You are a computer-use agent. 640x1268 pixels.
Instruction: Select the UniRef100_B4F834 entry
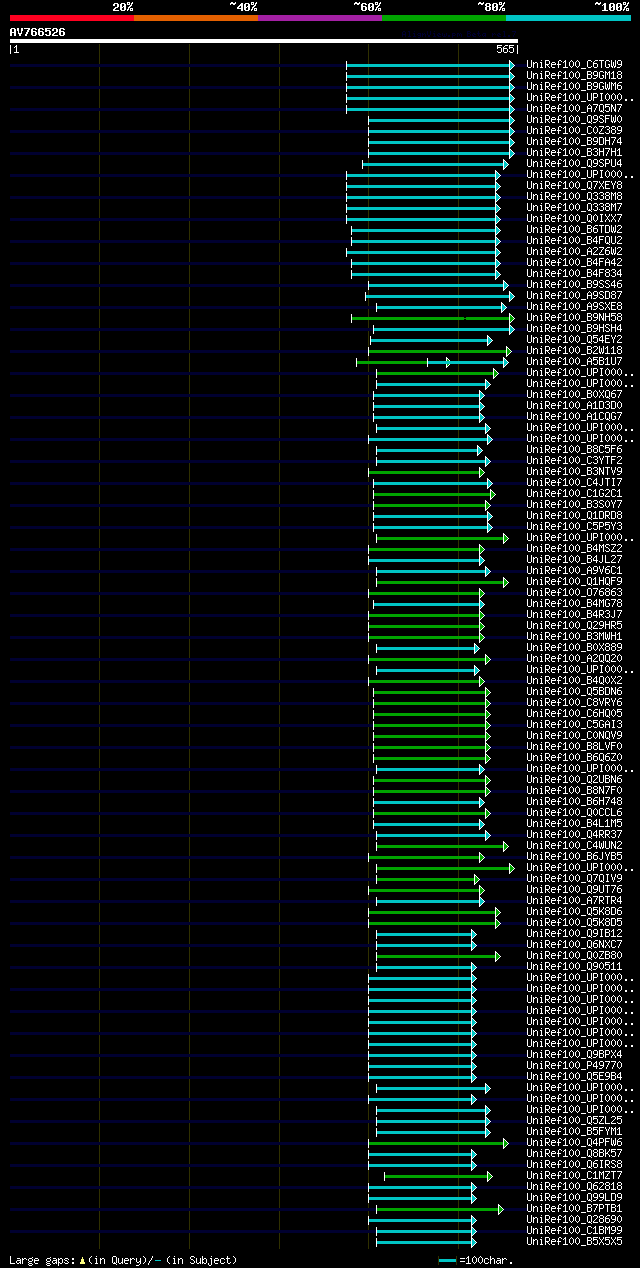(574, 273)
